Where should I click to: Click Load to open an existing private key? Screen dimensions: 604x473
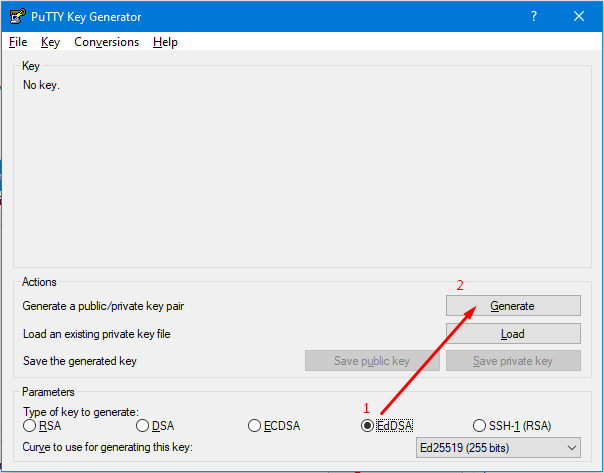(513, 334)
